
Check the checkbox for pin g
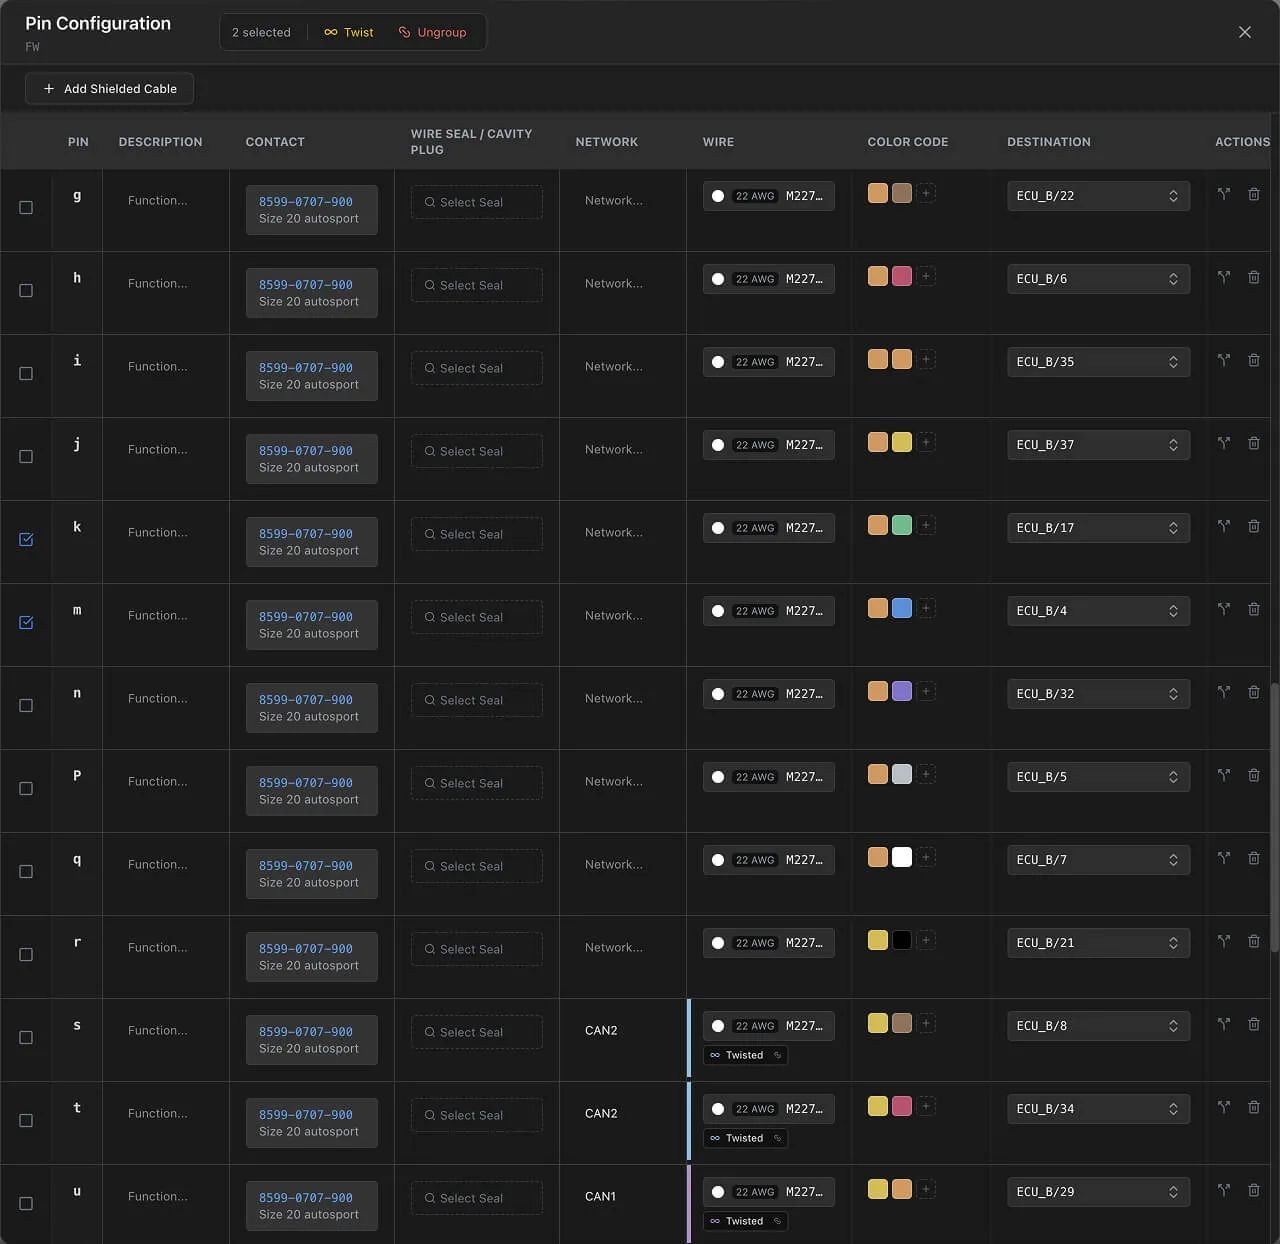coord(26,208)
